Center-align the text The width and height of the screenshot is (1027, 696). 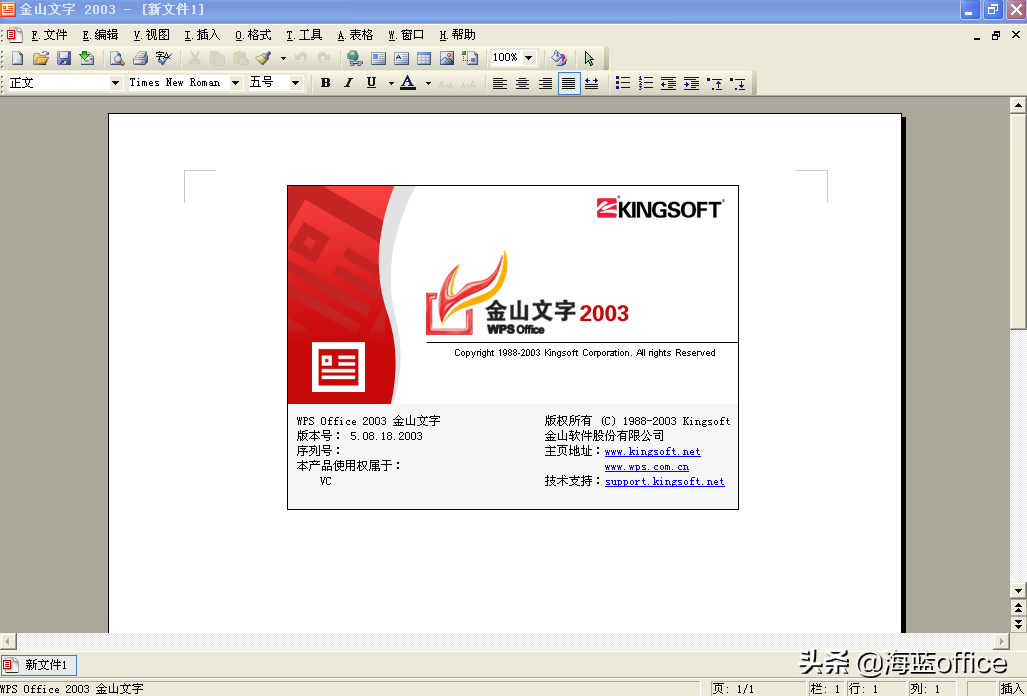(523, 83)
